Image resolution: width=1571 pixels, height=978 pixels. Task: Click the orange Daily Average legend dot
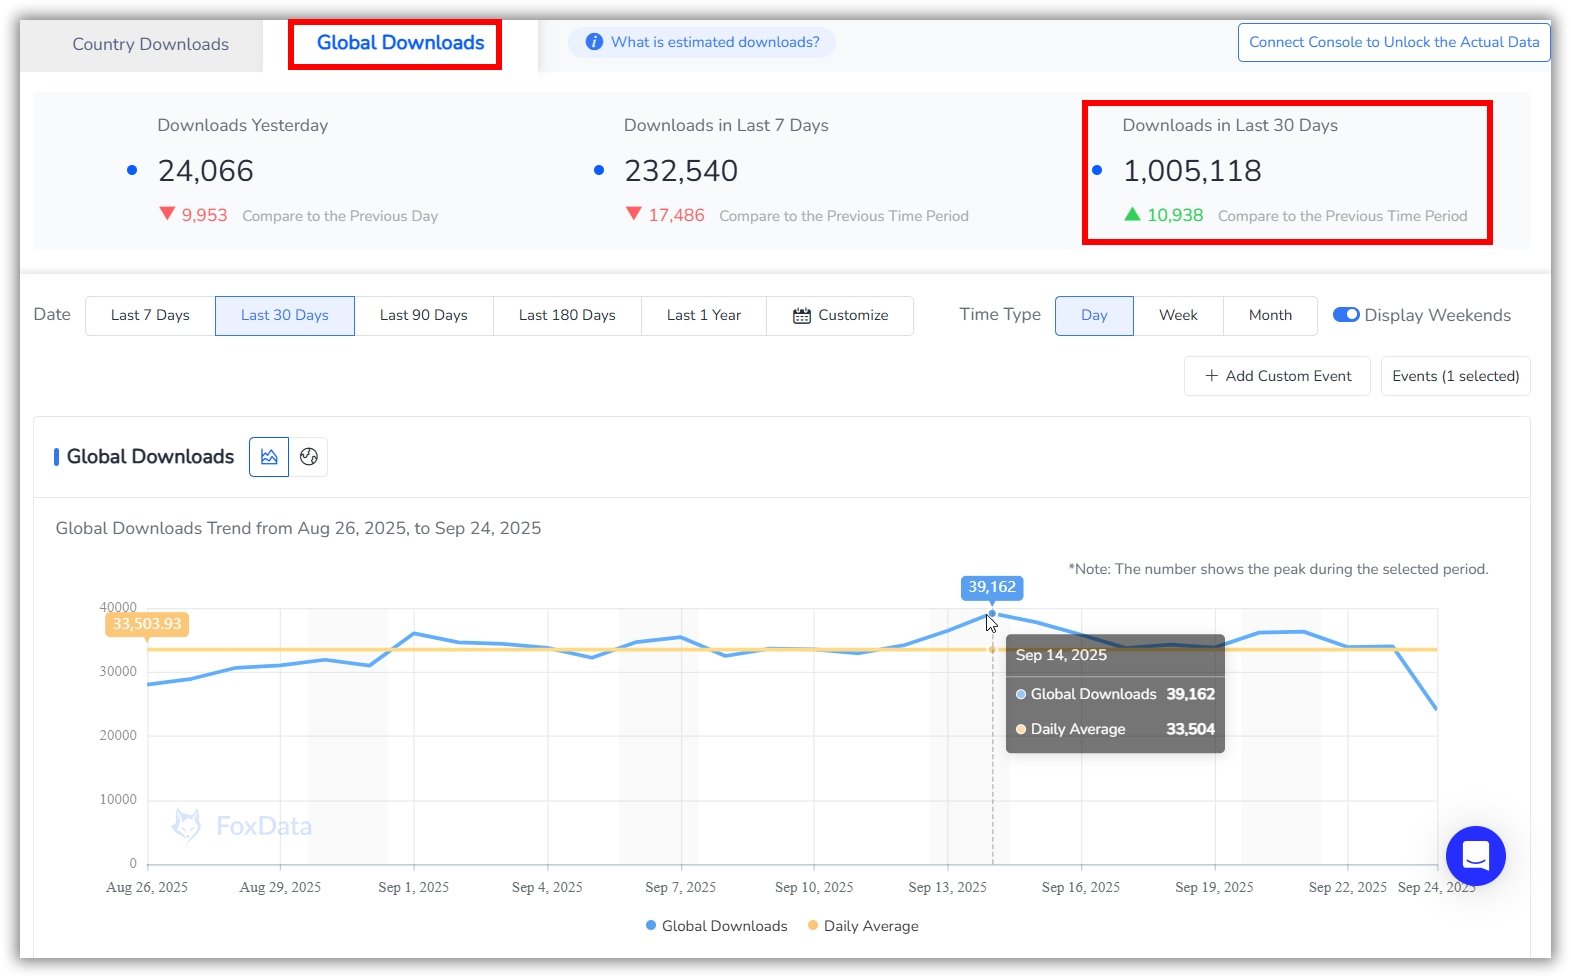click(813, 926)
